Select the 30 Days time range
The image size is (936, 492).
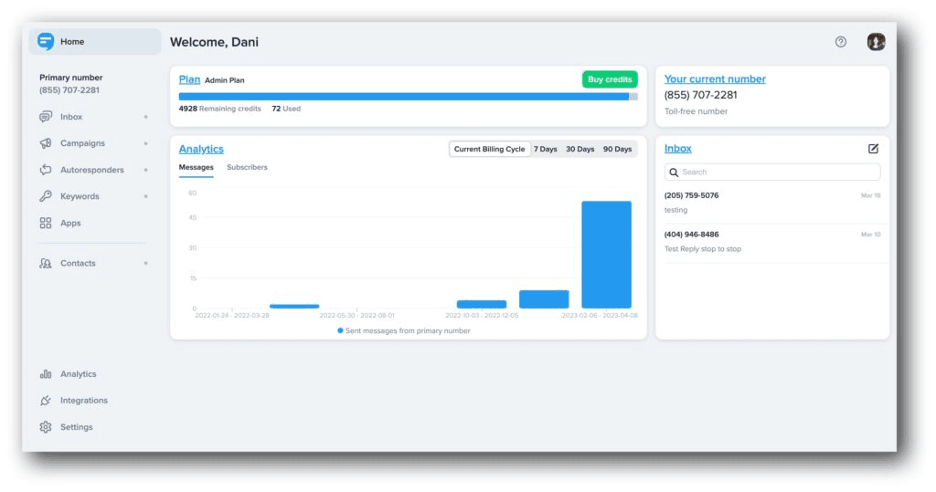coord(580,149)
